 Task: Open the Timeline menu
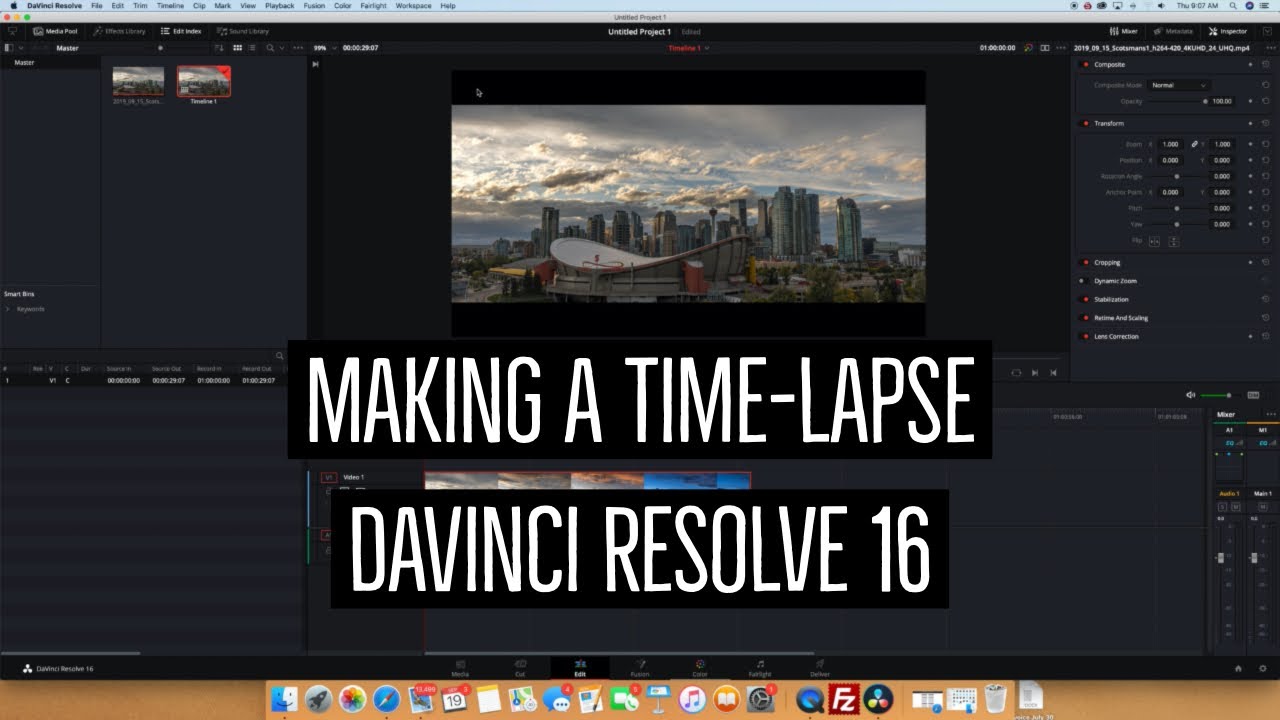(x=170, y=6)
